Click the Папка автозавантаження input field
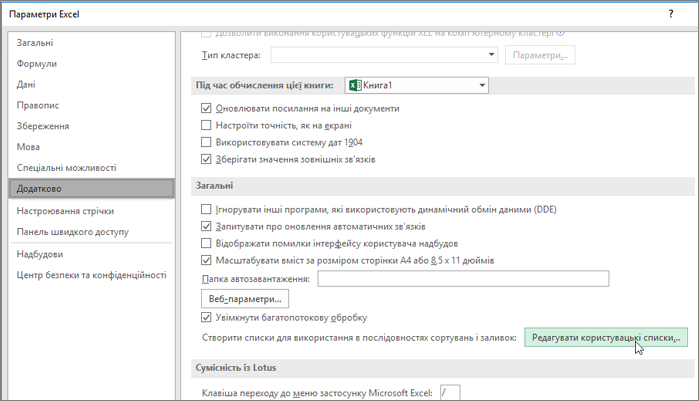 pyautogui.click(x=463, y=278)
